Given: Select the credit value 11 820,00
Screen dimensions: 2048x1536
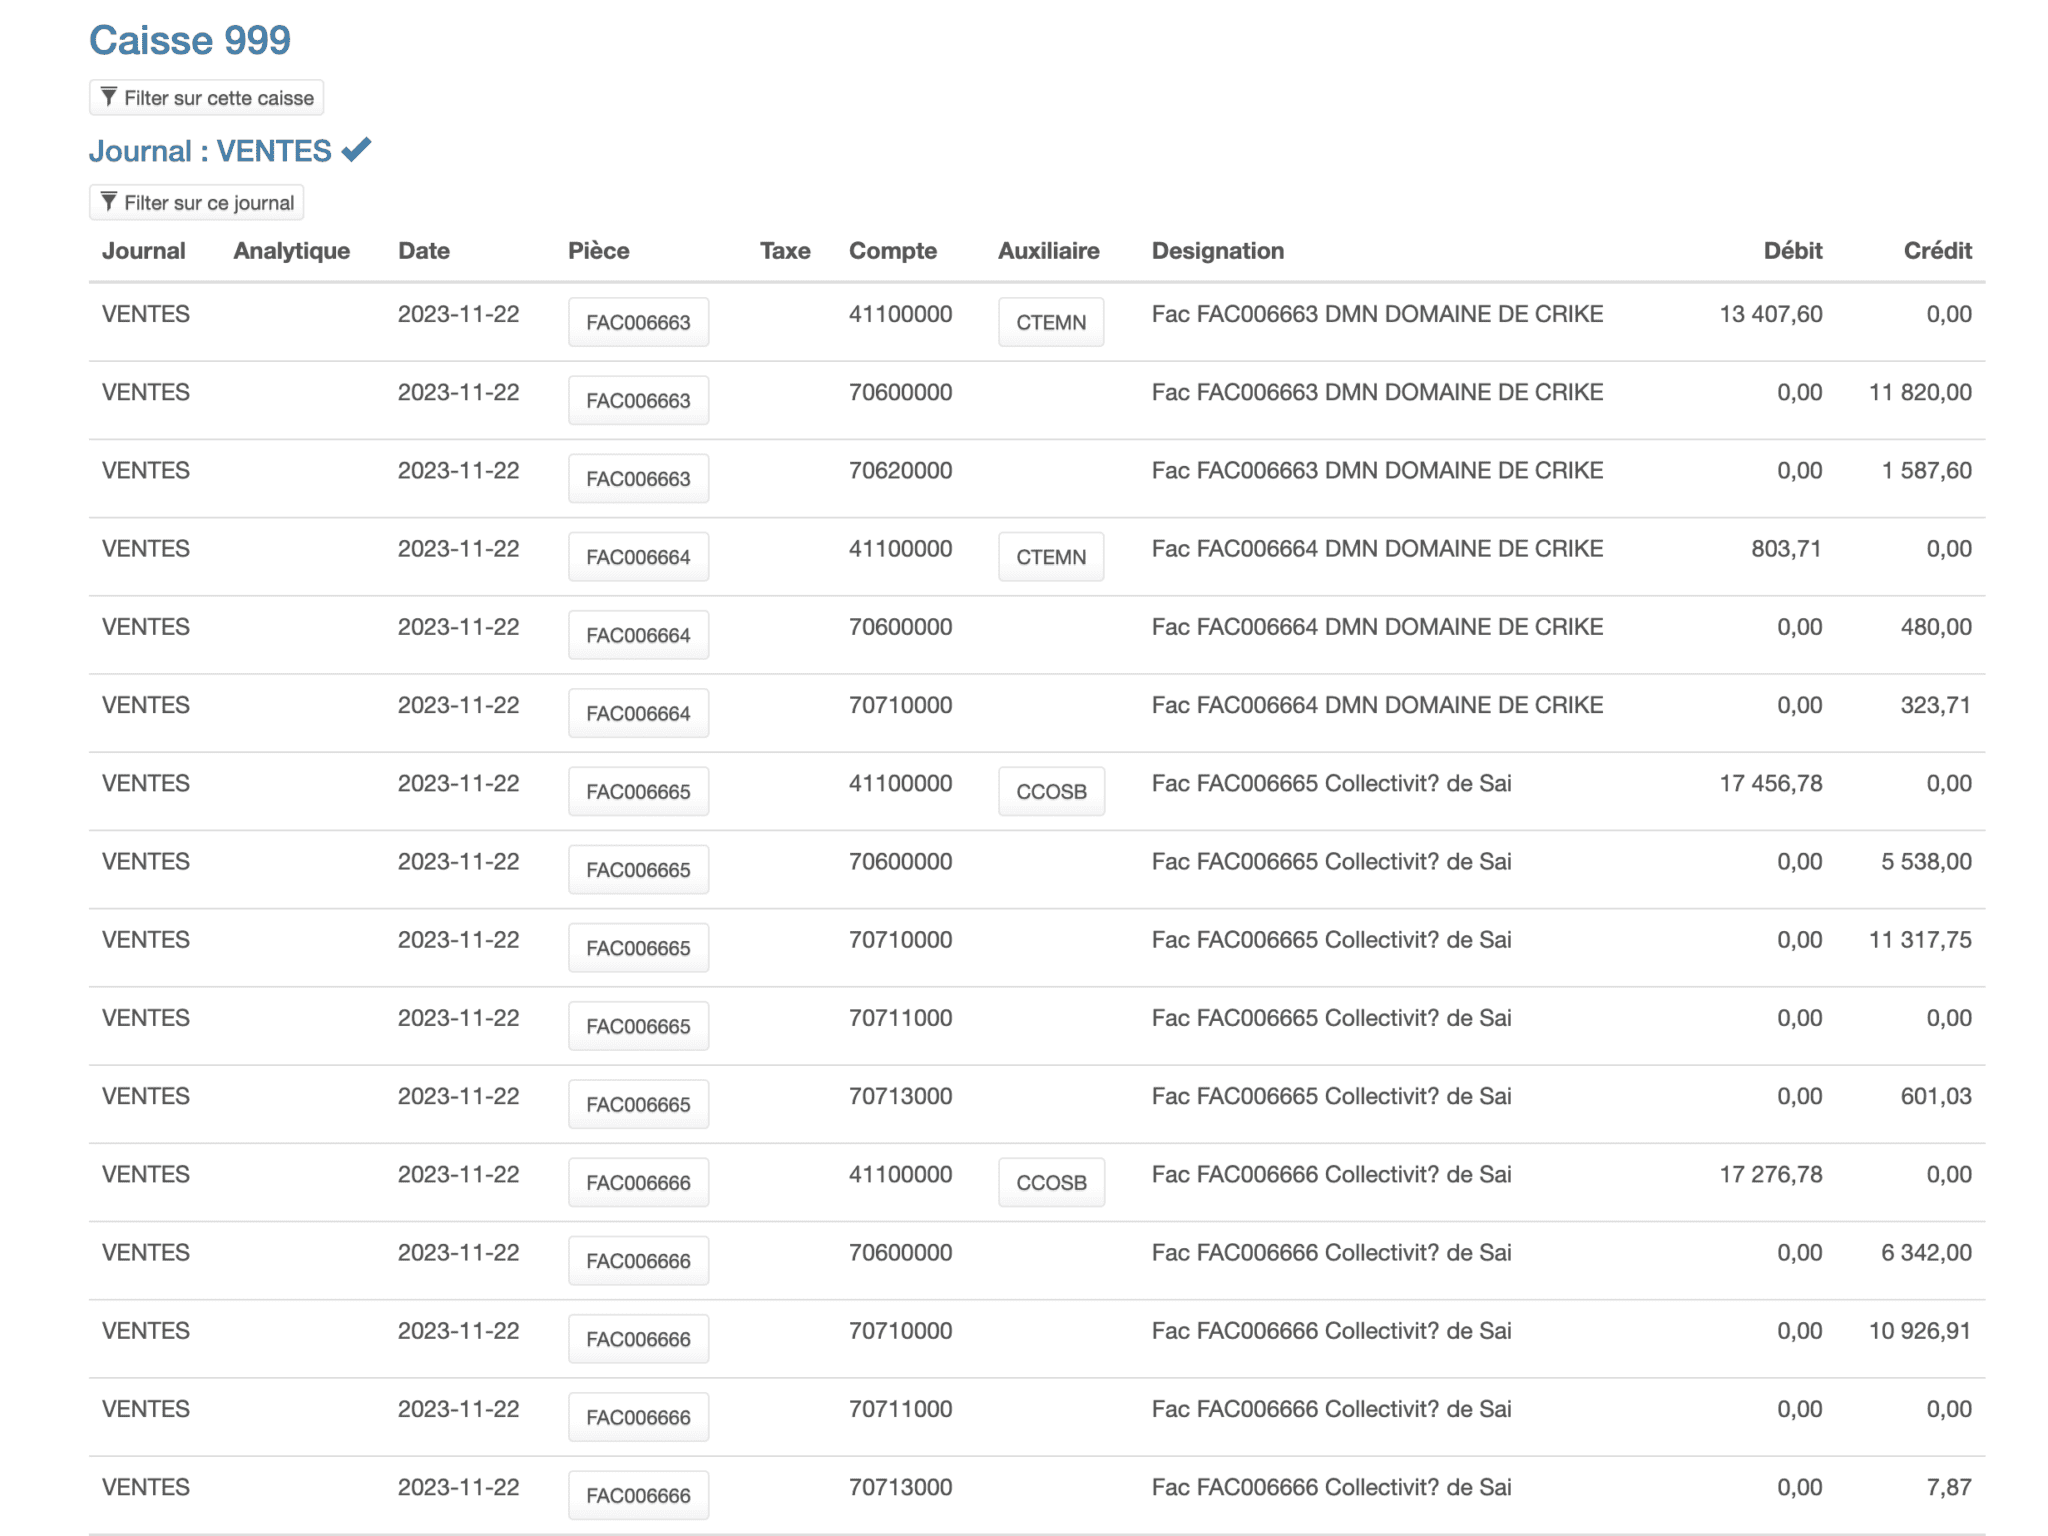Looking at the screenshot, I should [1920, 392].
